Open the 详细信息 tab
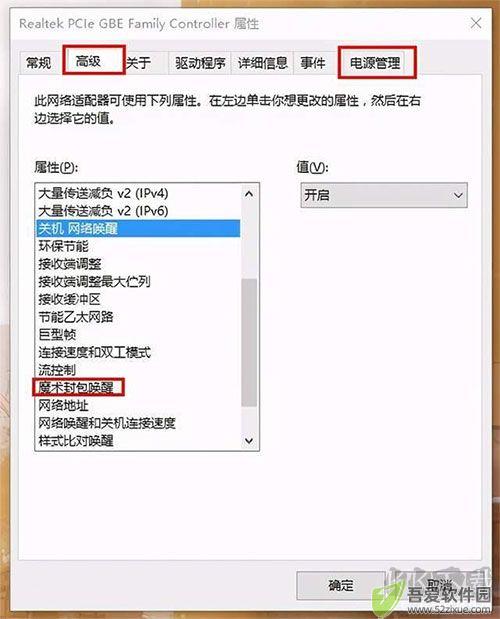 pyautogui.click(x=262, y=63)
